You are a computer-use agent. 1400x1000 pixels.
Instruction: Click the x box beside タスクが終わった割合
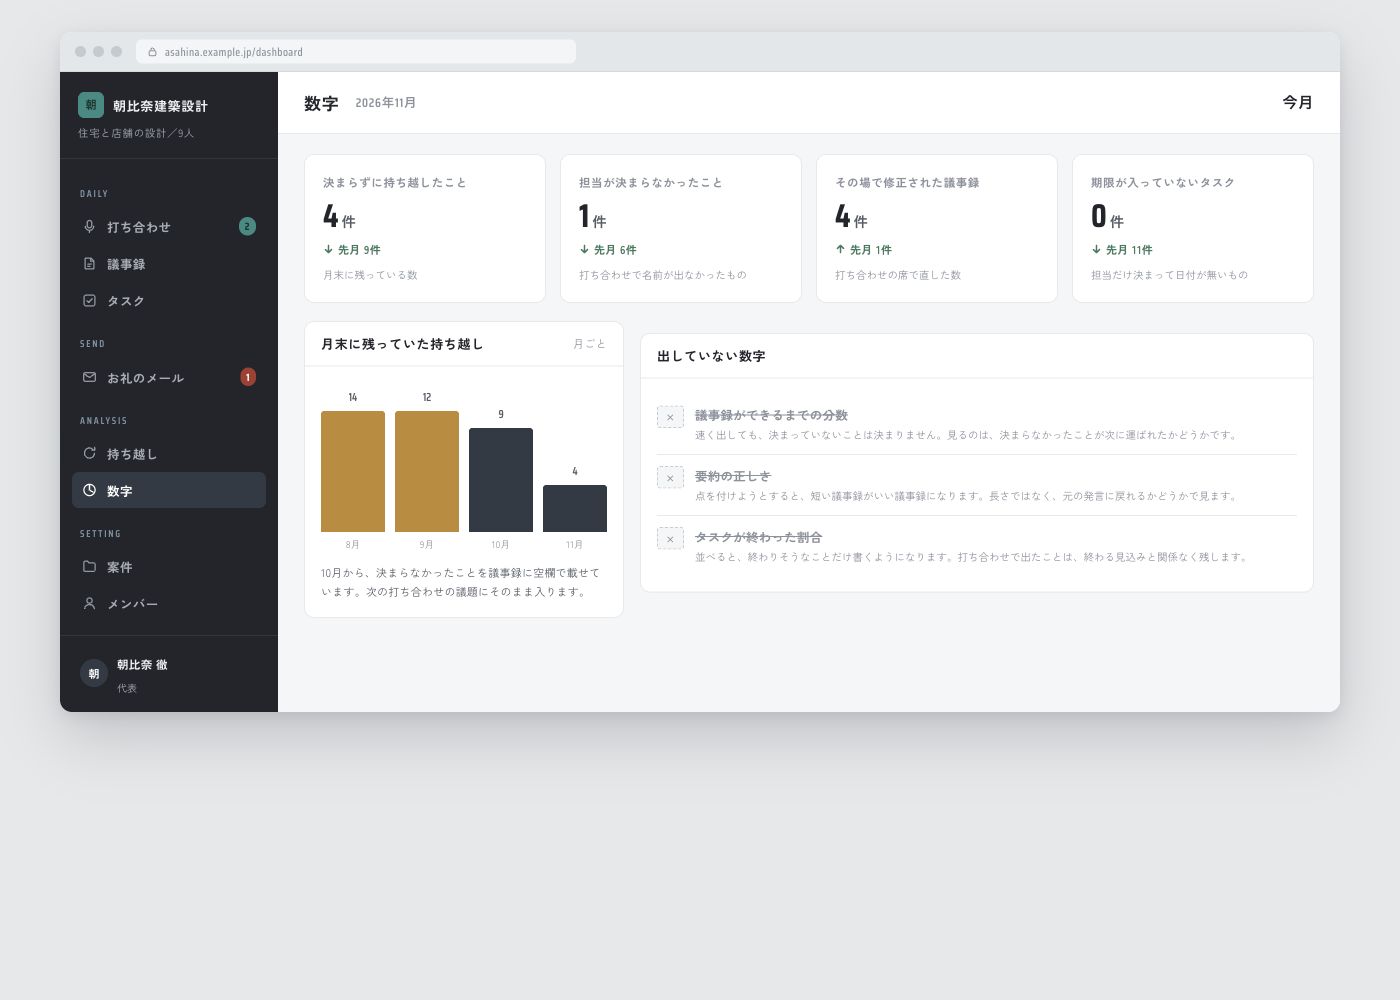point(670,539)
